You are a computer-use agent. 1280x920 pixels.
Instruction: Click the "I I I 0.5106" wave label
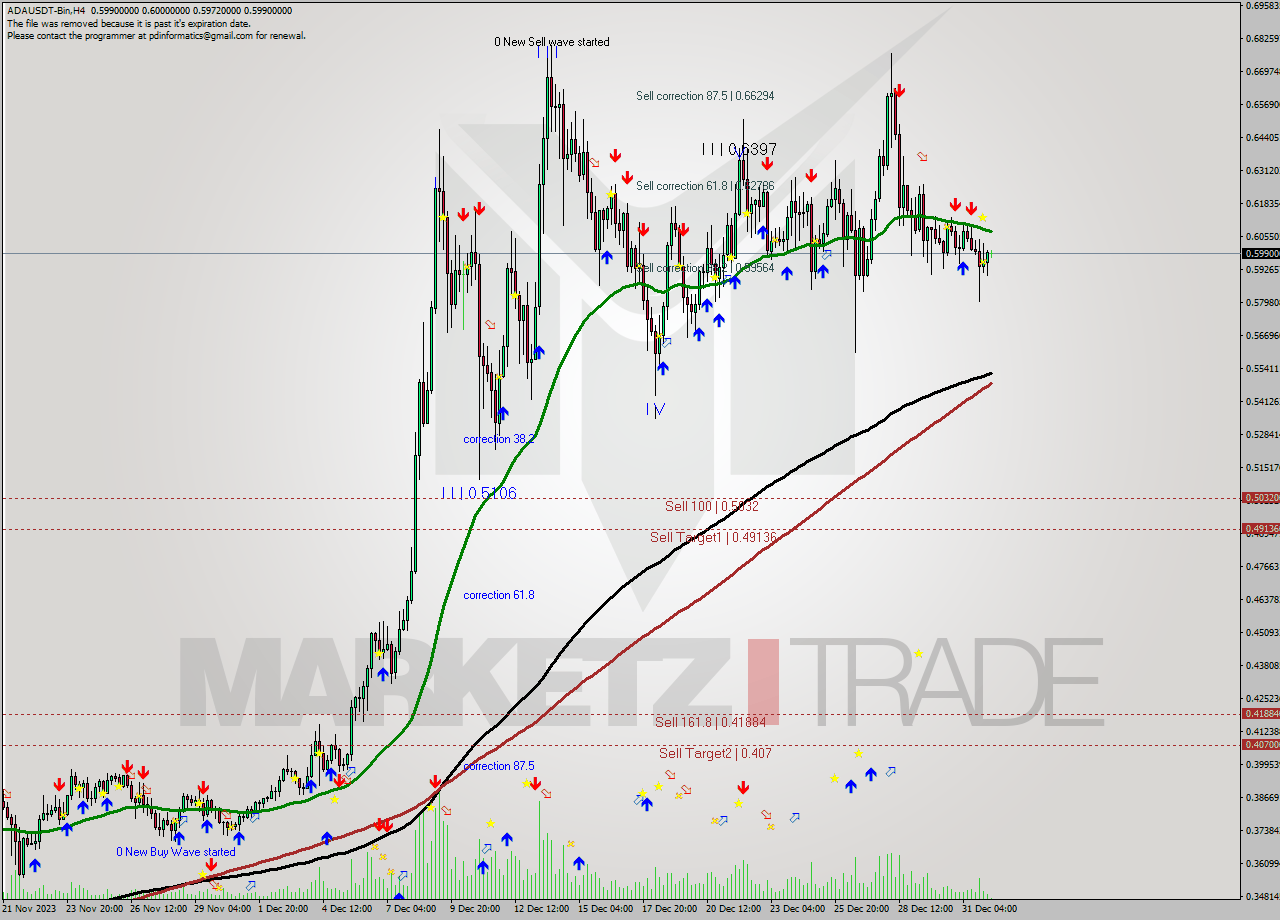479,493
